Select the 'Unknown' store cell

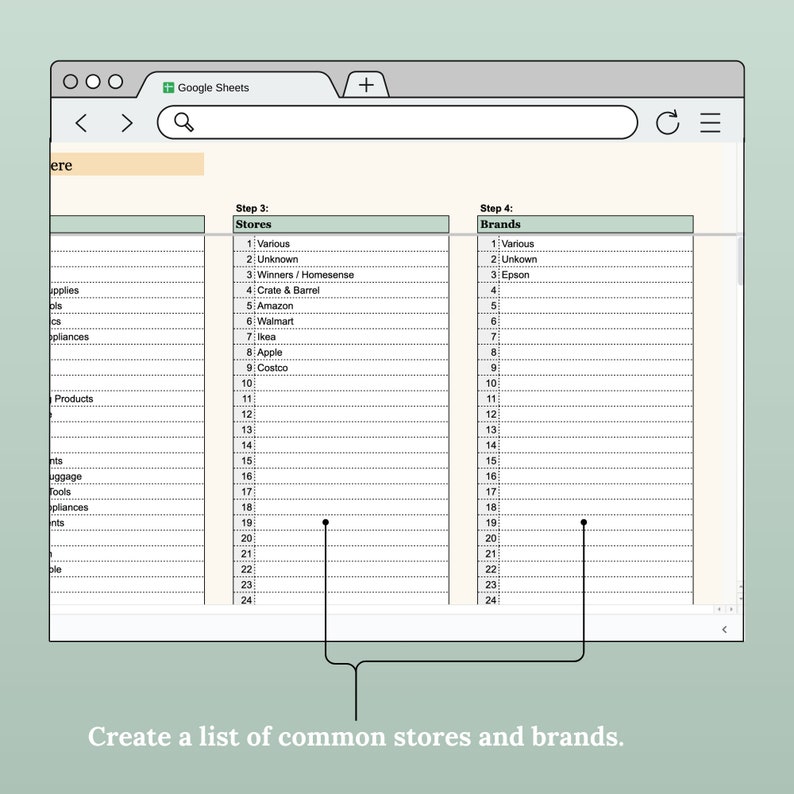coord(351,259)
